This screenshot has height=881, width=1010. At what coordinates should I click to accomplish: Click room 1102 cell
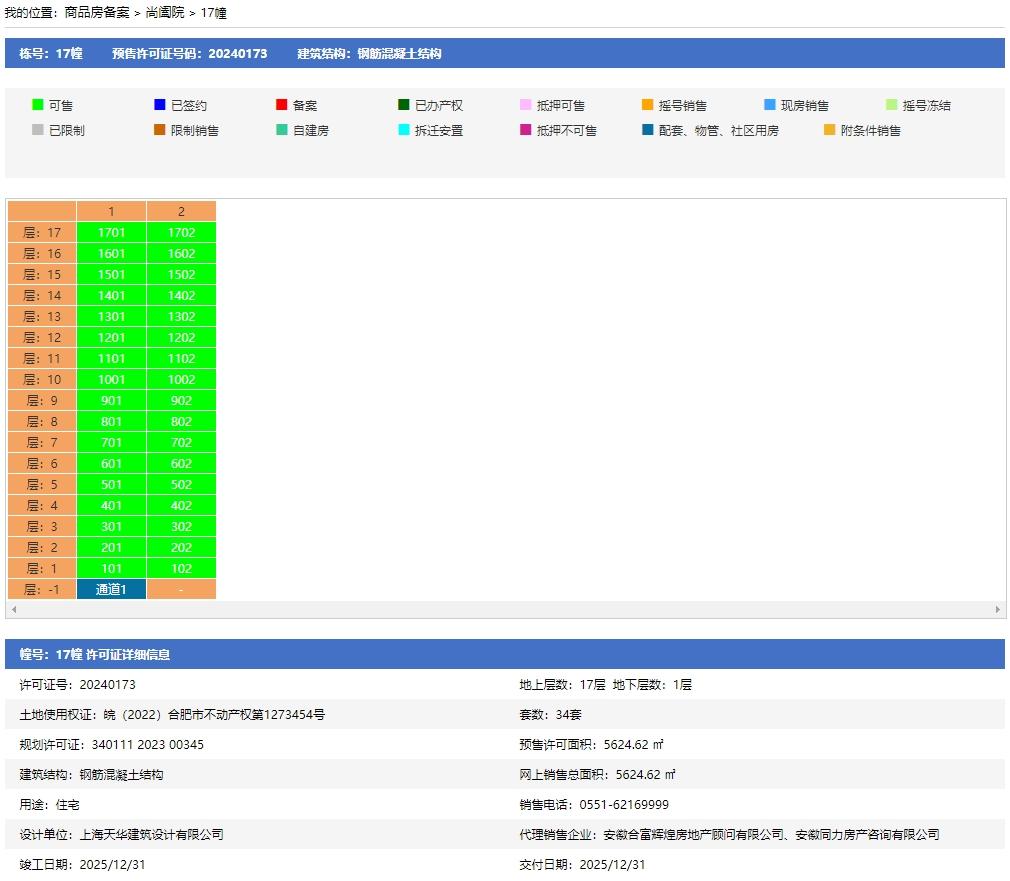pos(182,359)
